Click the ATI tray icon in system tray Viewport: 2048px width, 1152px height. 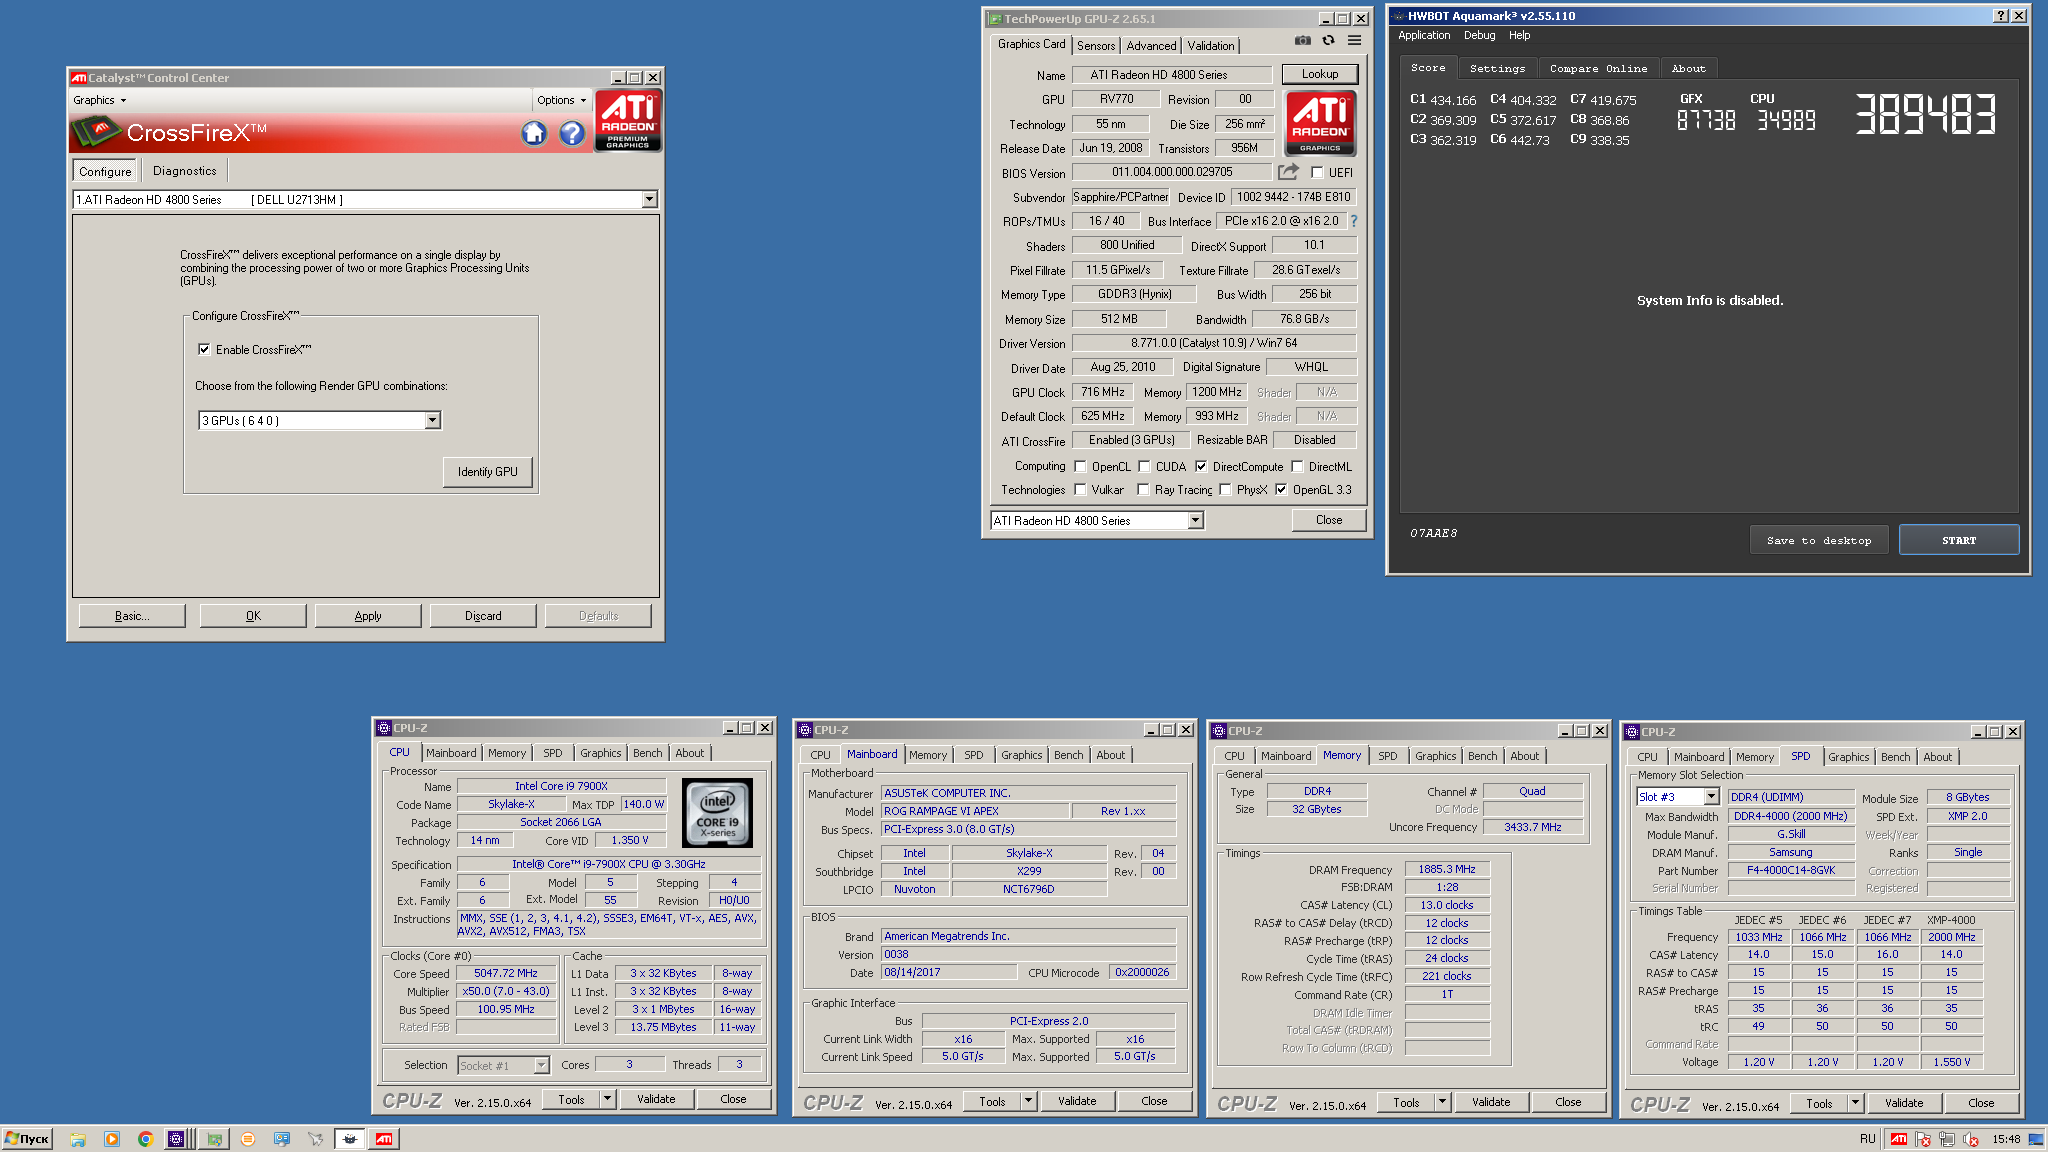point(1898,1139)
